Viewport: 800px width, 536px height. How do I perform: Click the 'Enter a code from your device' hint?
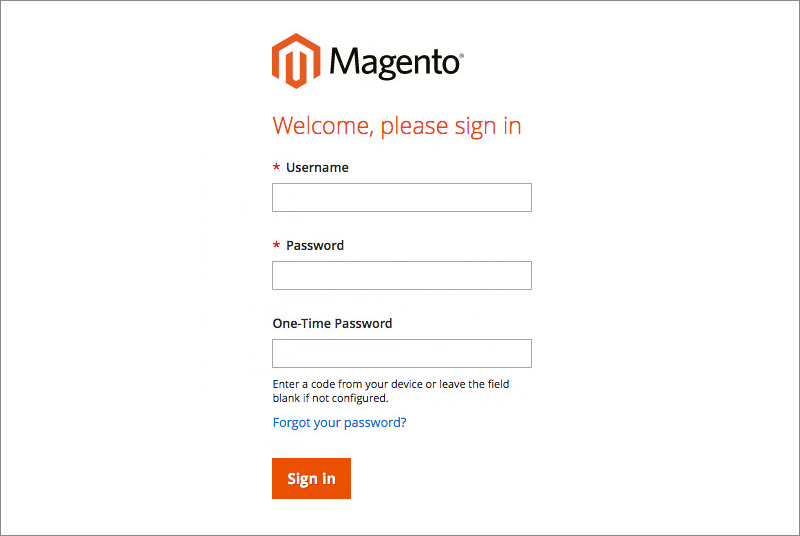(391, 384)
